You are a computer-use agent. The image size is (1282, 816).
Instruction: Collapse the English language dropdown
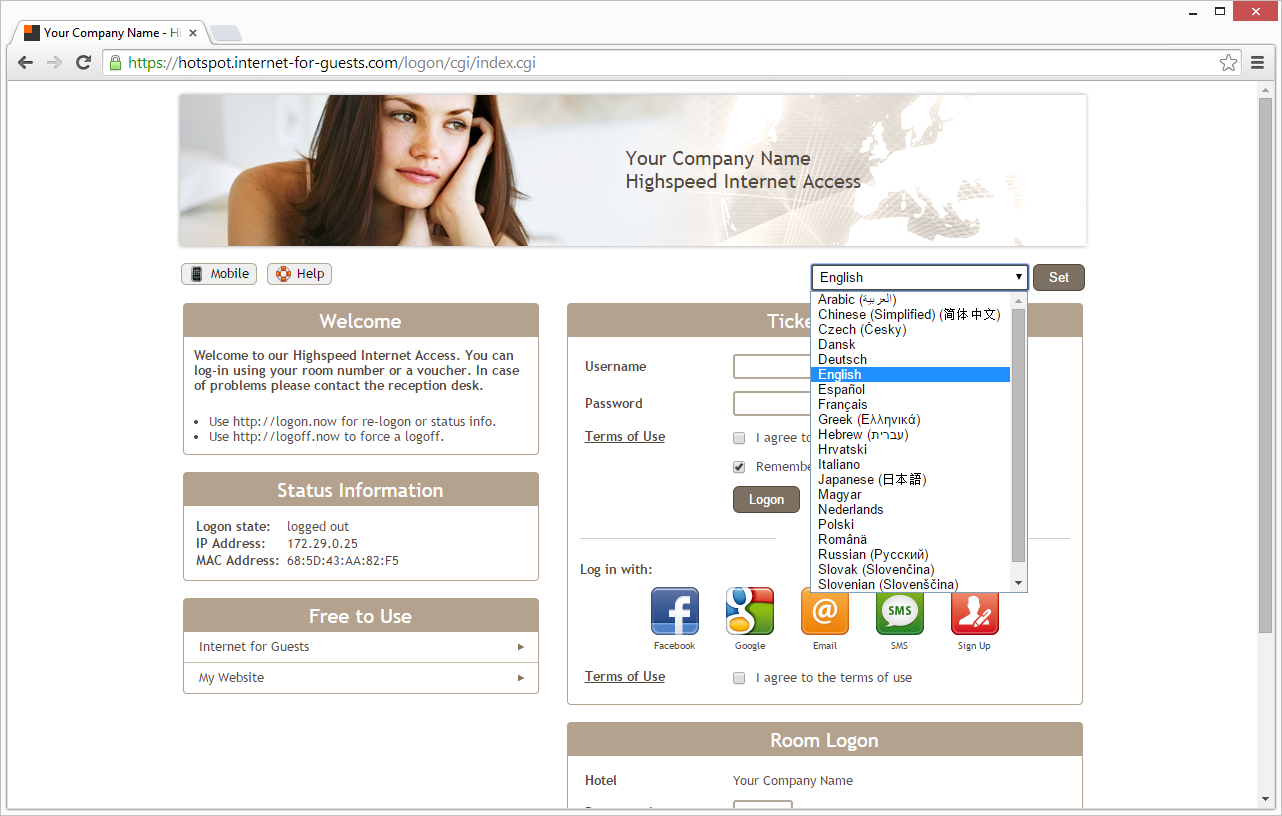(919, 278)
